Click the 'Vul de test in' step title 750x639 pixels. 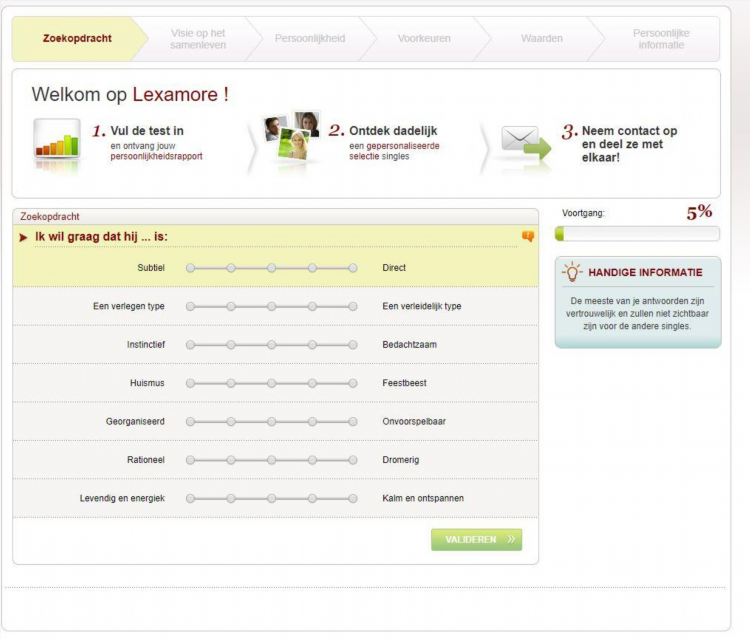click(147, 131)
